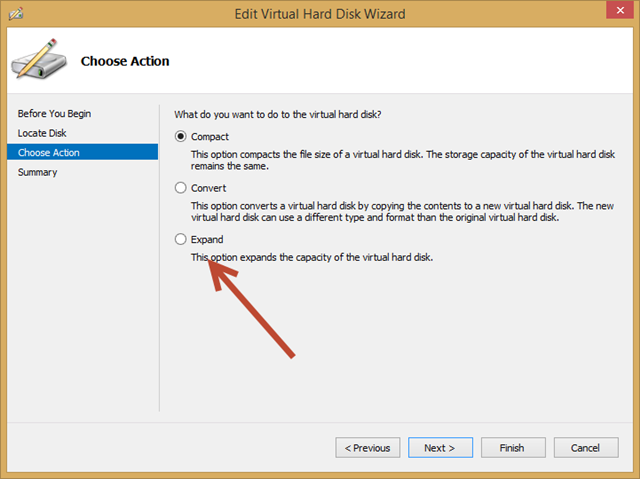Click the bold 'Choose Action' page heading

coord(125,61)
